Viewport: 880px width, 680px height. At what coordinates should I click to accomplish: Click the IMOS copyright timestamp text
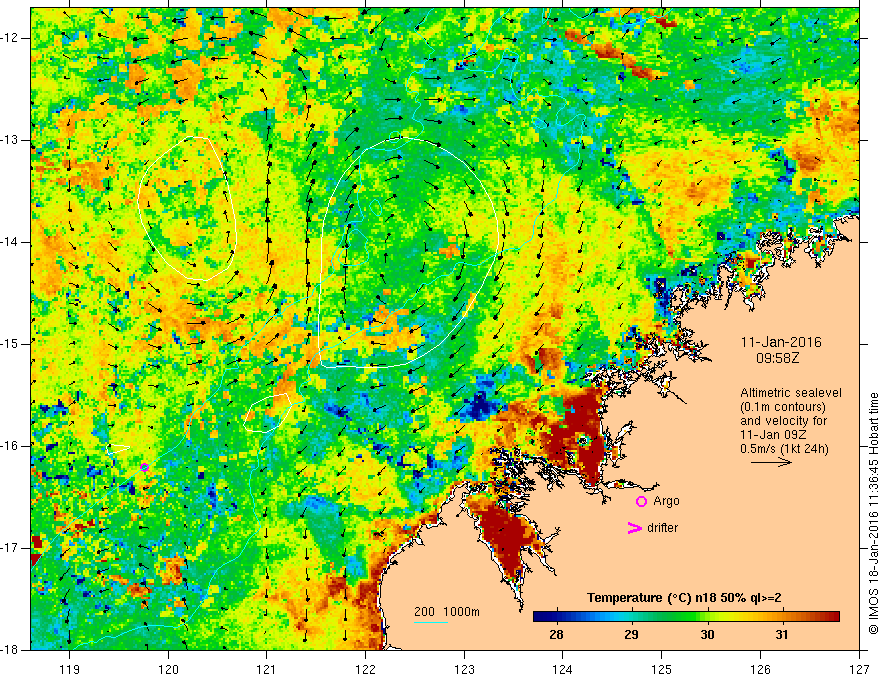point(873,513)
